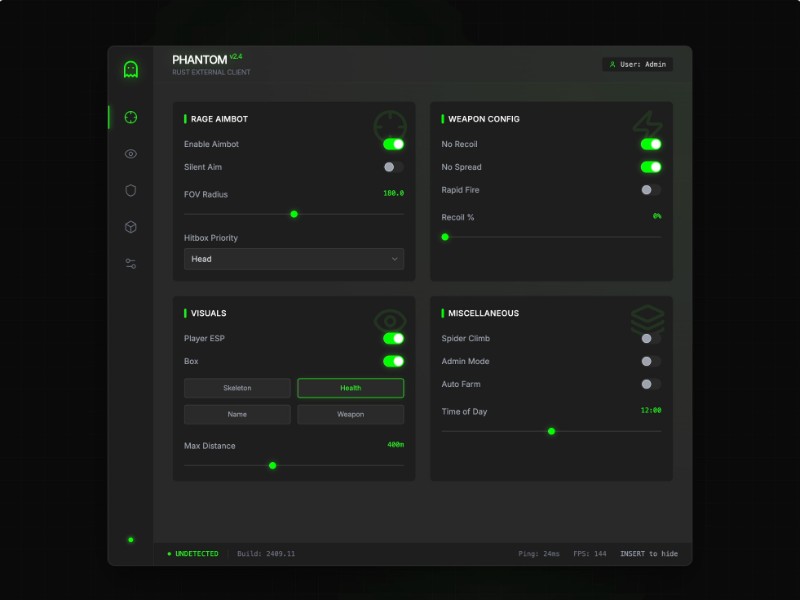Viewport: 800px width, 600px height.
Task: Select the Skeleton ESP tab
Action: click(x=237, y=388)
